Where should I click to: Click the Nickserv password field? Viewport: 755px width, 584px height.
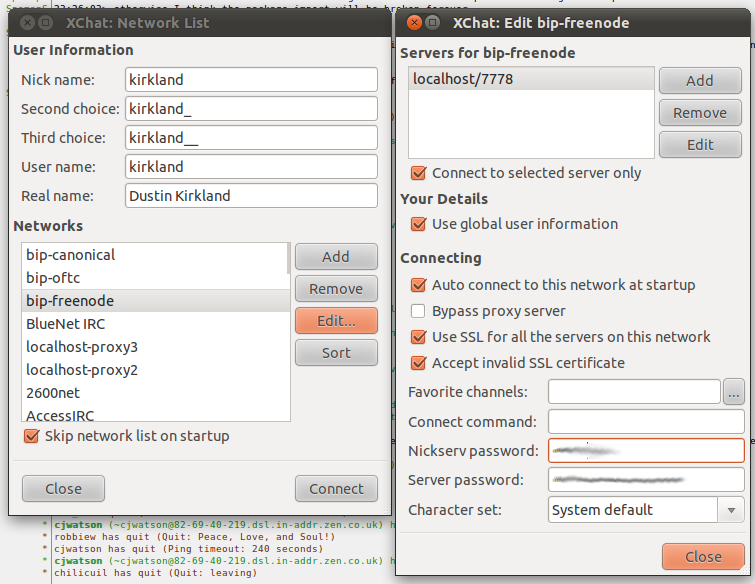pos(646,451)
